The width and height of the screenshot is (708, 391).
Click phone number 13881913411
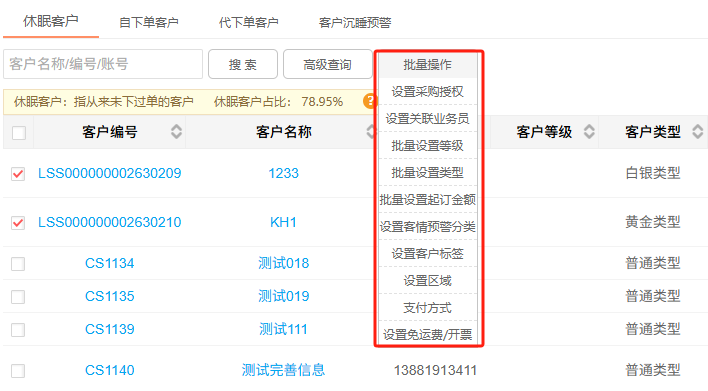tap(435, 371)
